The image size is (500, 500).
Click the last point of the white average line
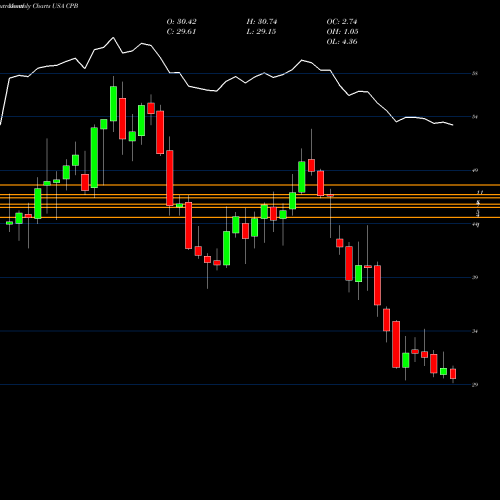tap(453, 125)
